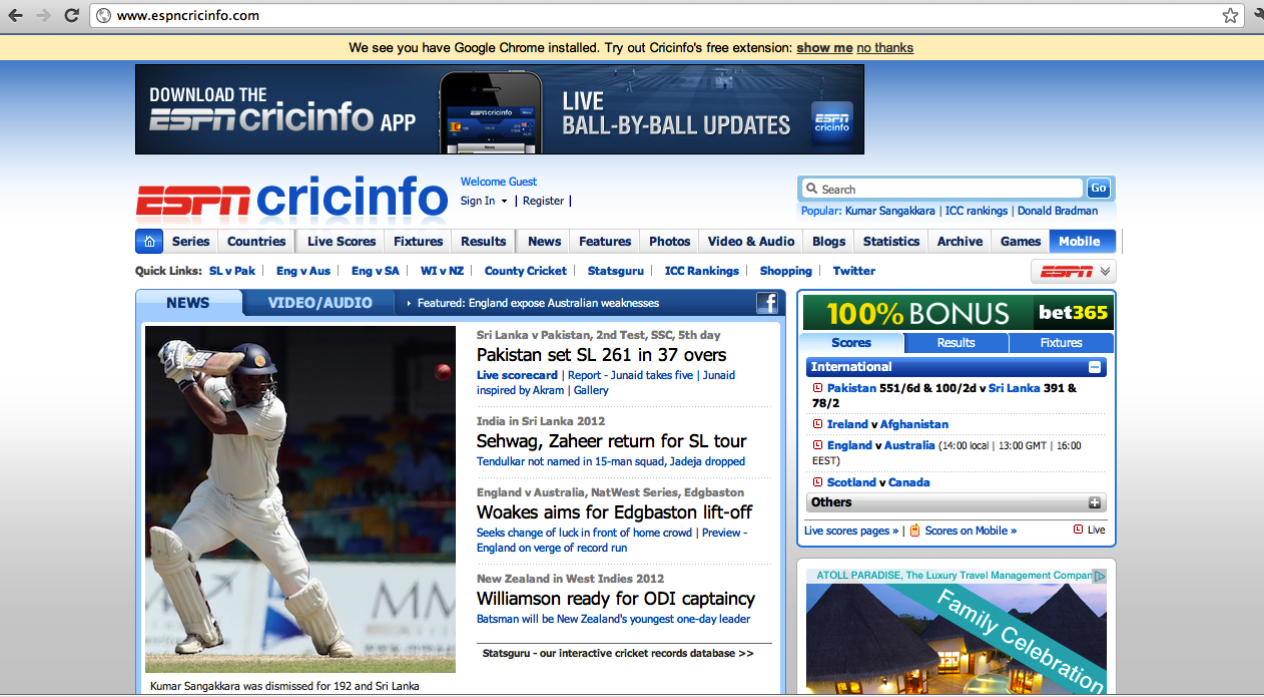Click Kumar Sangakkara popular search
1264x697 pixels.
[890, 211]
